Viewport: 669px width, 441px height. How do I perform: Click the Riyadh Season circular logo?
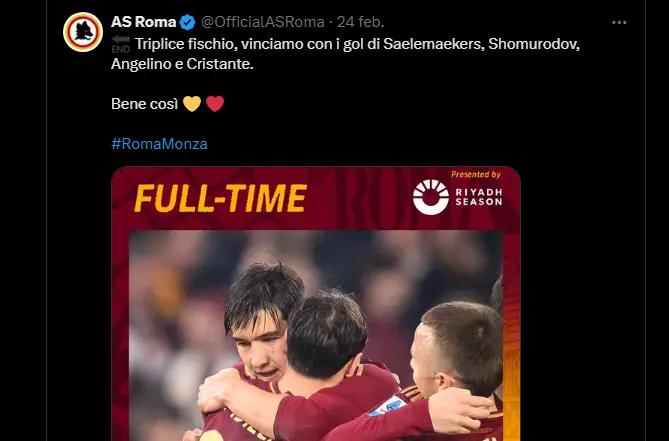click(430, 198)
